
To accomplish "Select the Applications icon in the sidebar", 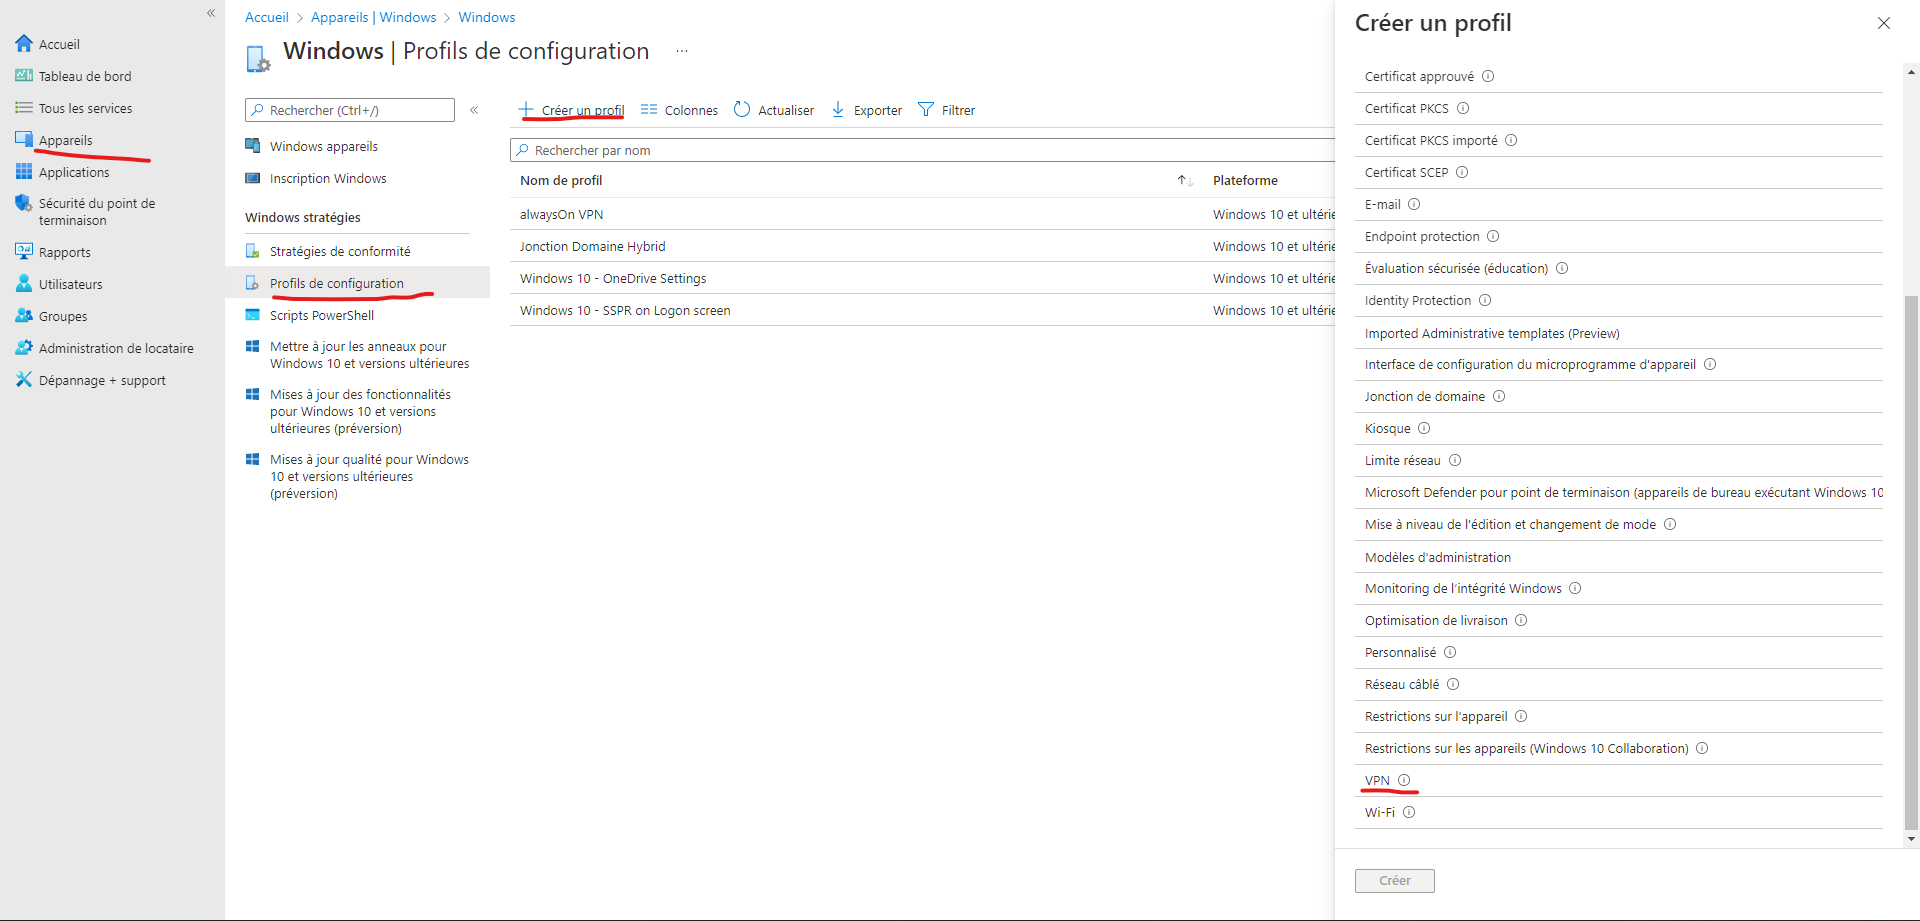I will tap(24, 171).
